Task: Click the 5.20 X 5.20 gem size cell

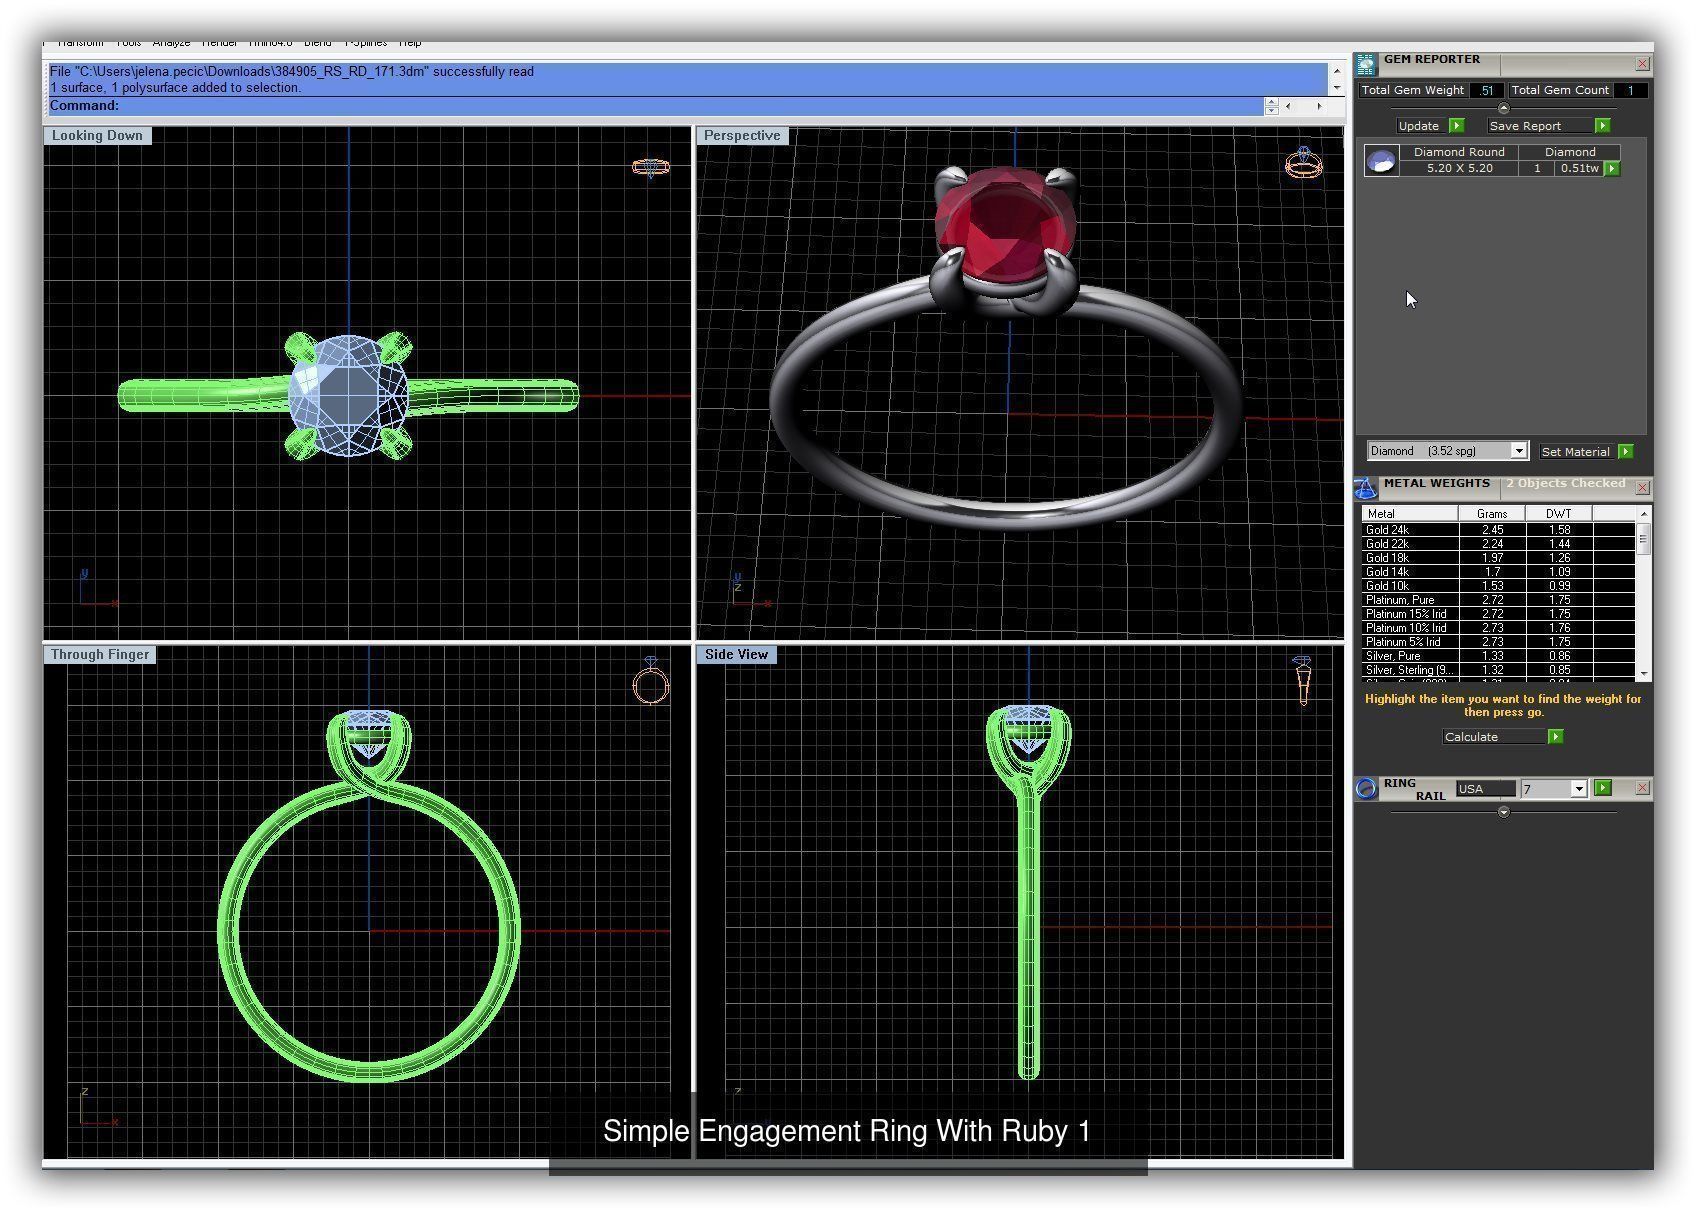Action: (1459, 169)
